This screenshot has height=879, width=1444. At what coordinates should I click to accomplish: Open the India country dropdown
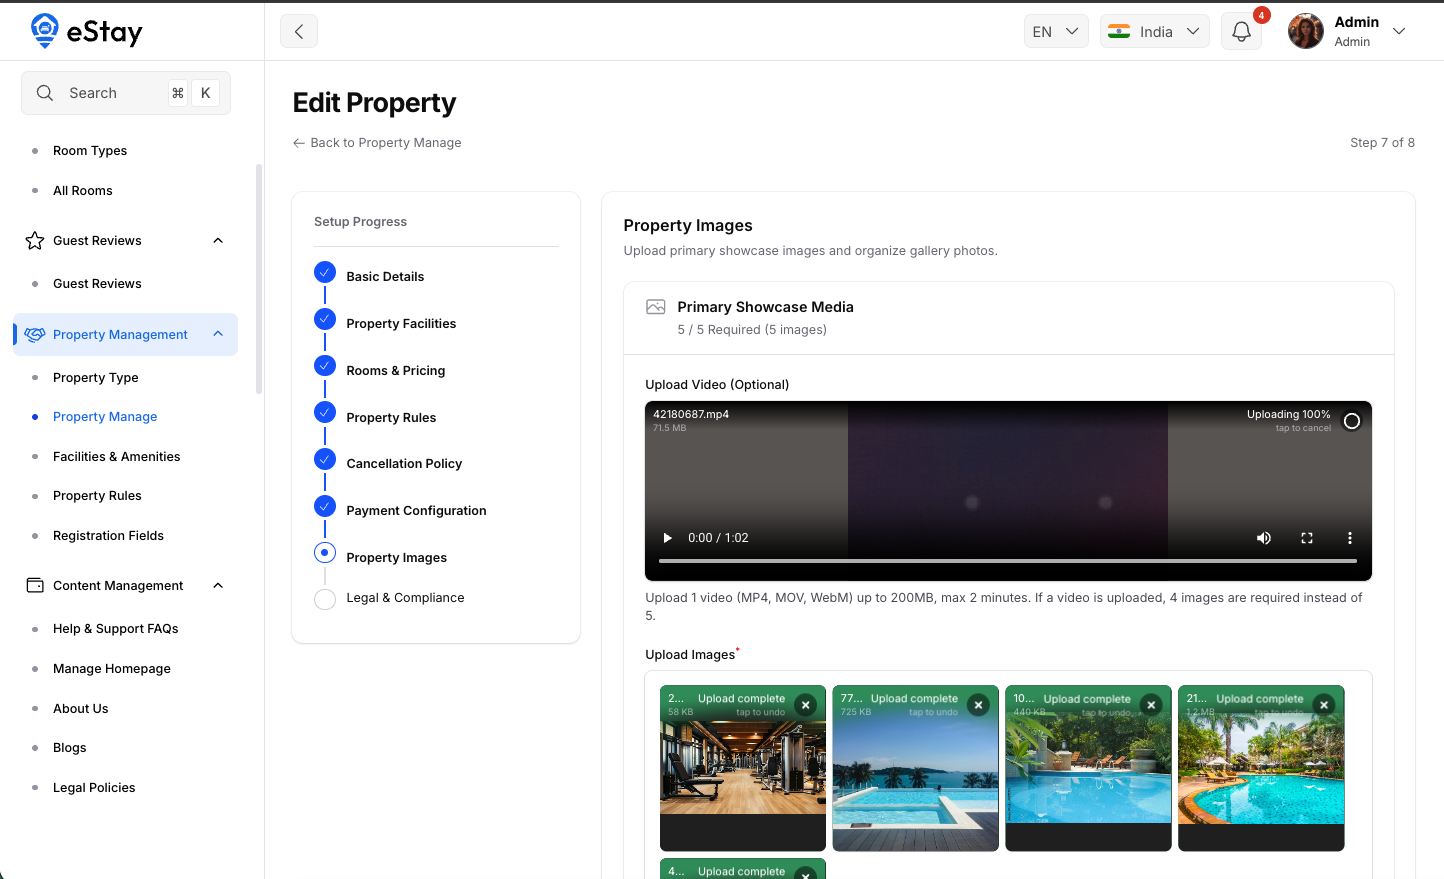pyautogui.click(x=1155, y=31)
